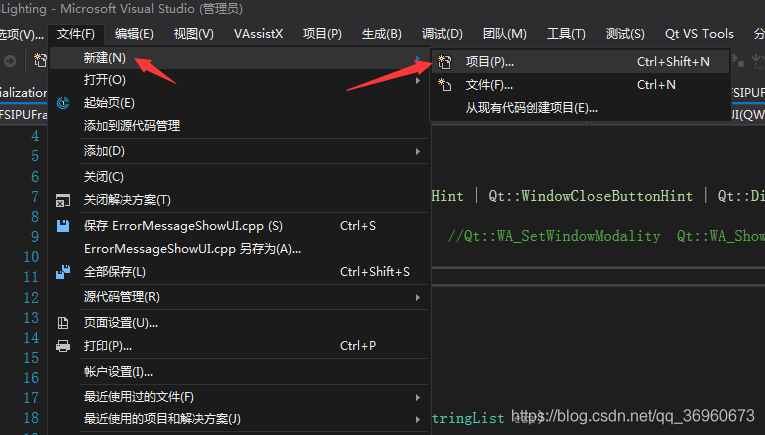
Task: Select 最近使用的项目和解决方案(J) entry
Action: pyautogui.click(x=239, y=419)
